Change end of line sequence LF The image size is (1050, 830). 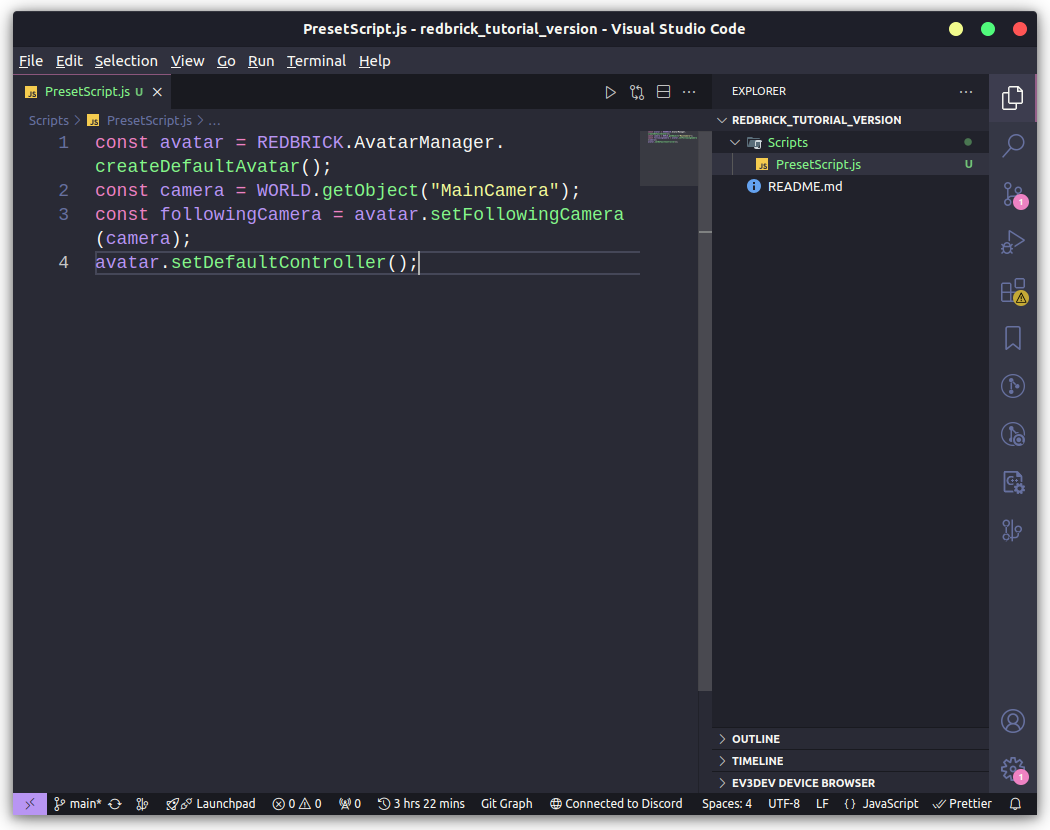point(822,803)
